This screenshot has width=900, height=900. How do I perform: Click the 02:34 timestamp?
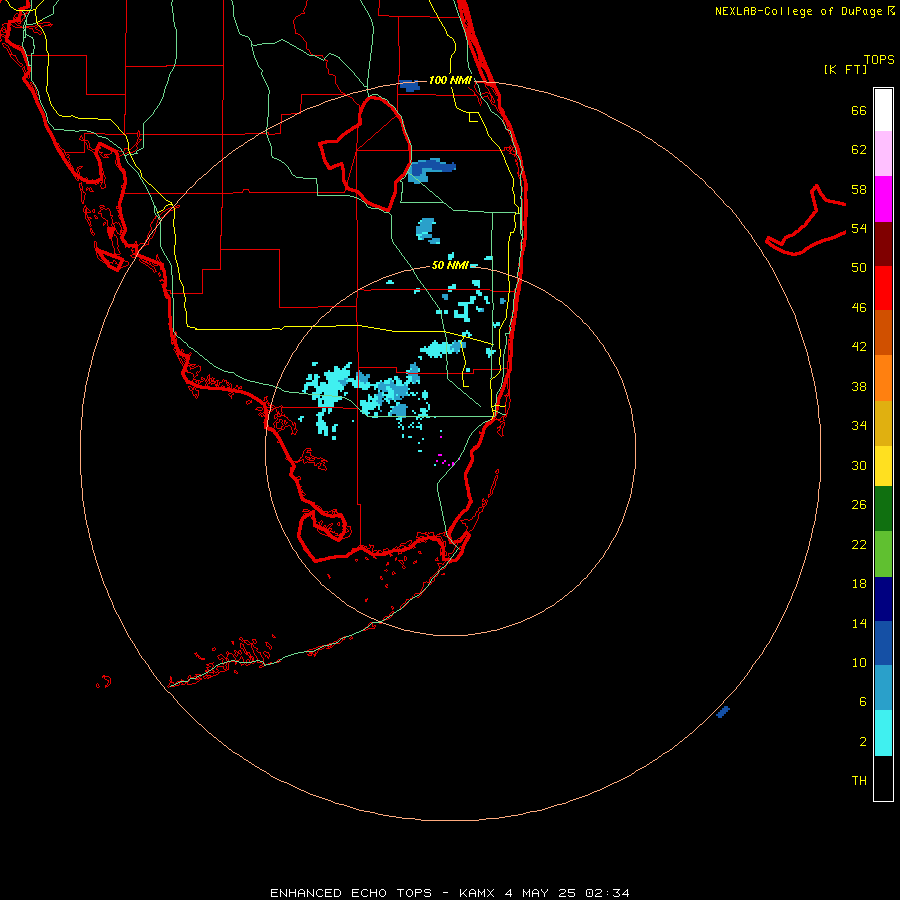coord(607,893)
